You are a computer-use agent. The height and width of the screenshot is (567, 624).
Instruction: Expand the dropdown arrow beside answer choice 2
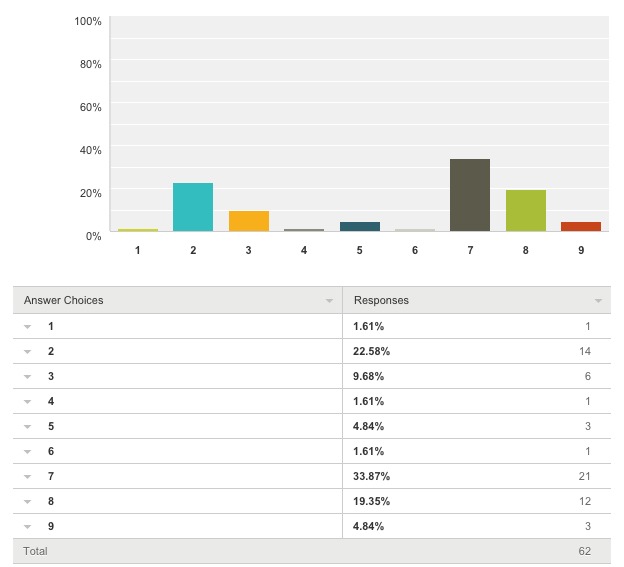27,352
